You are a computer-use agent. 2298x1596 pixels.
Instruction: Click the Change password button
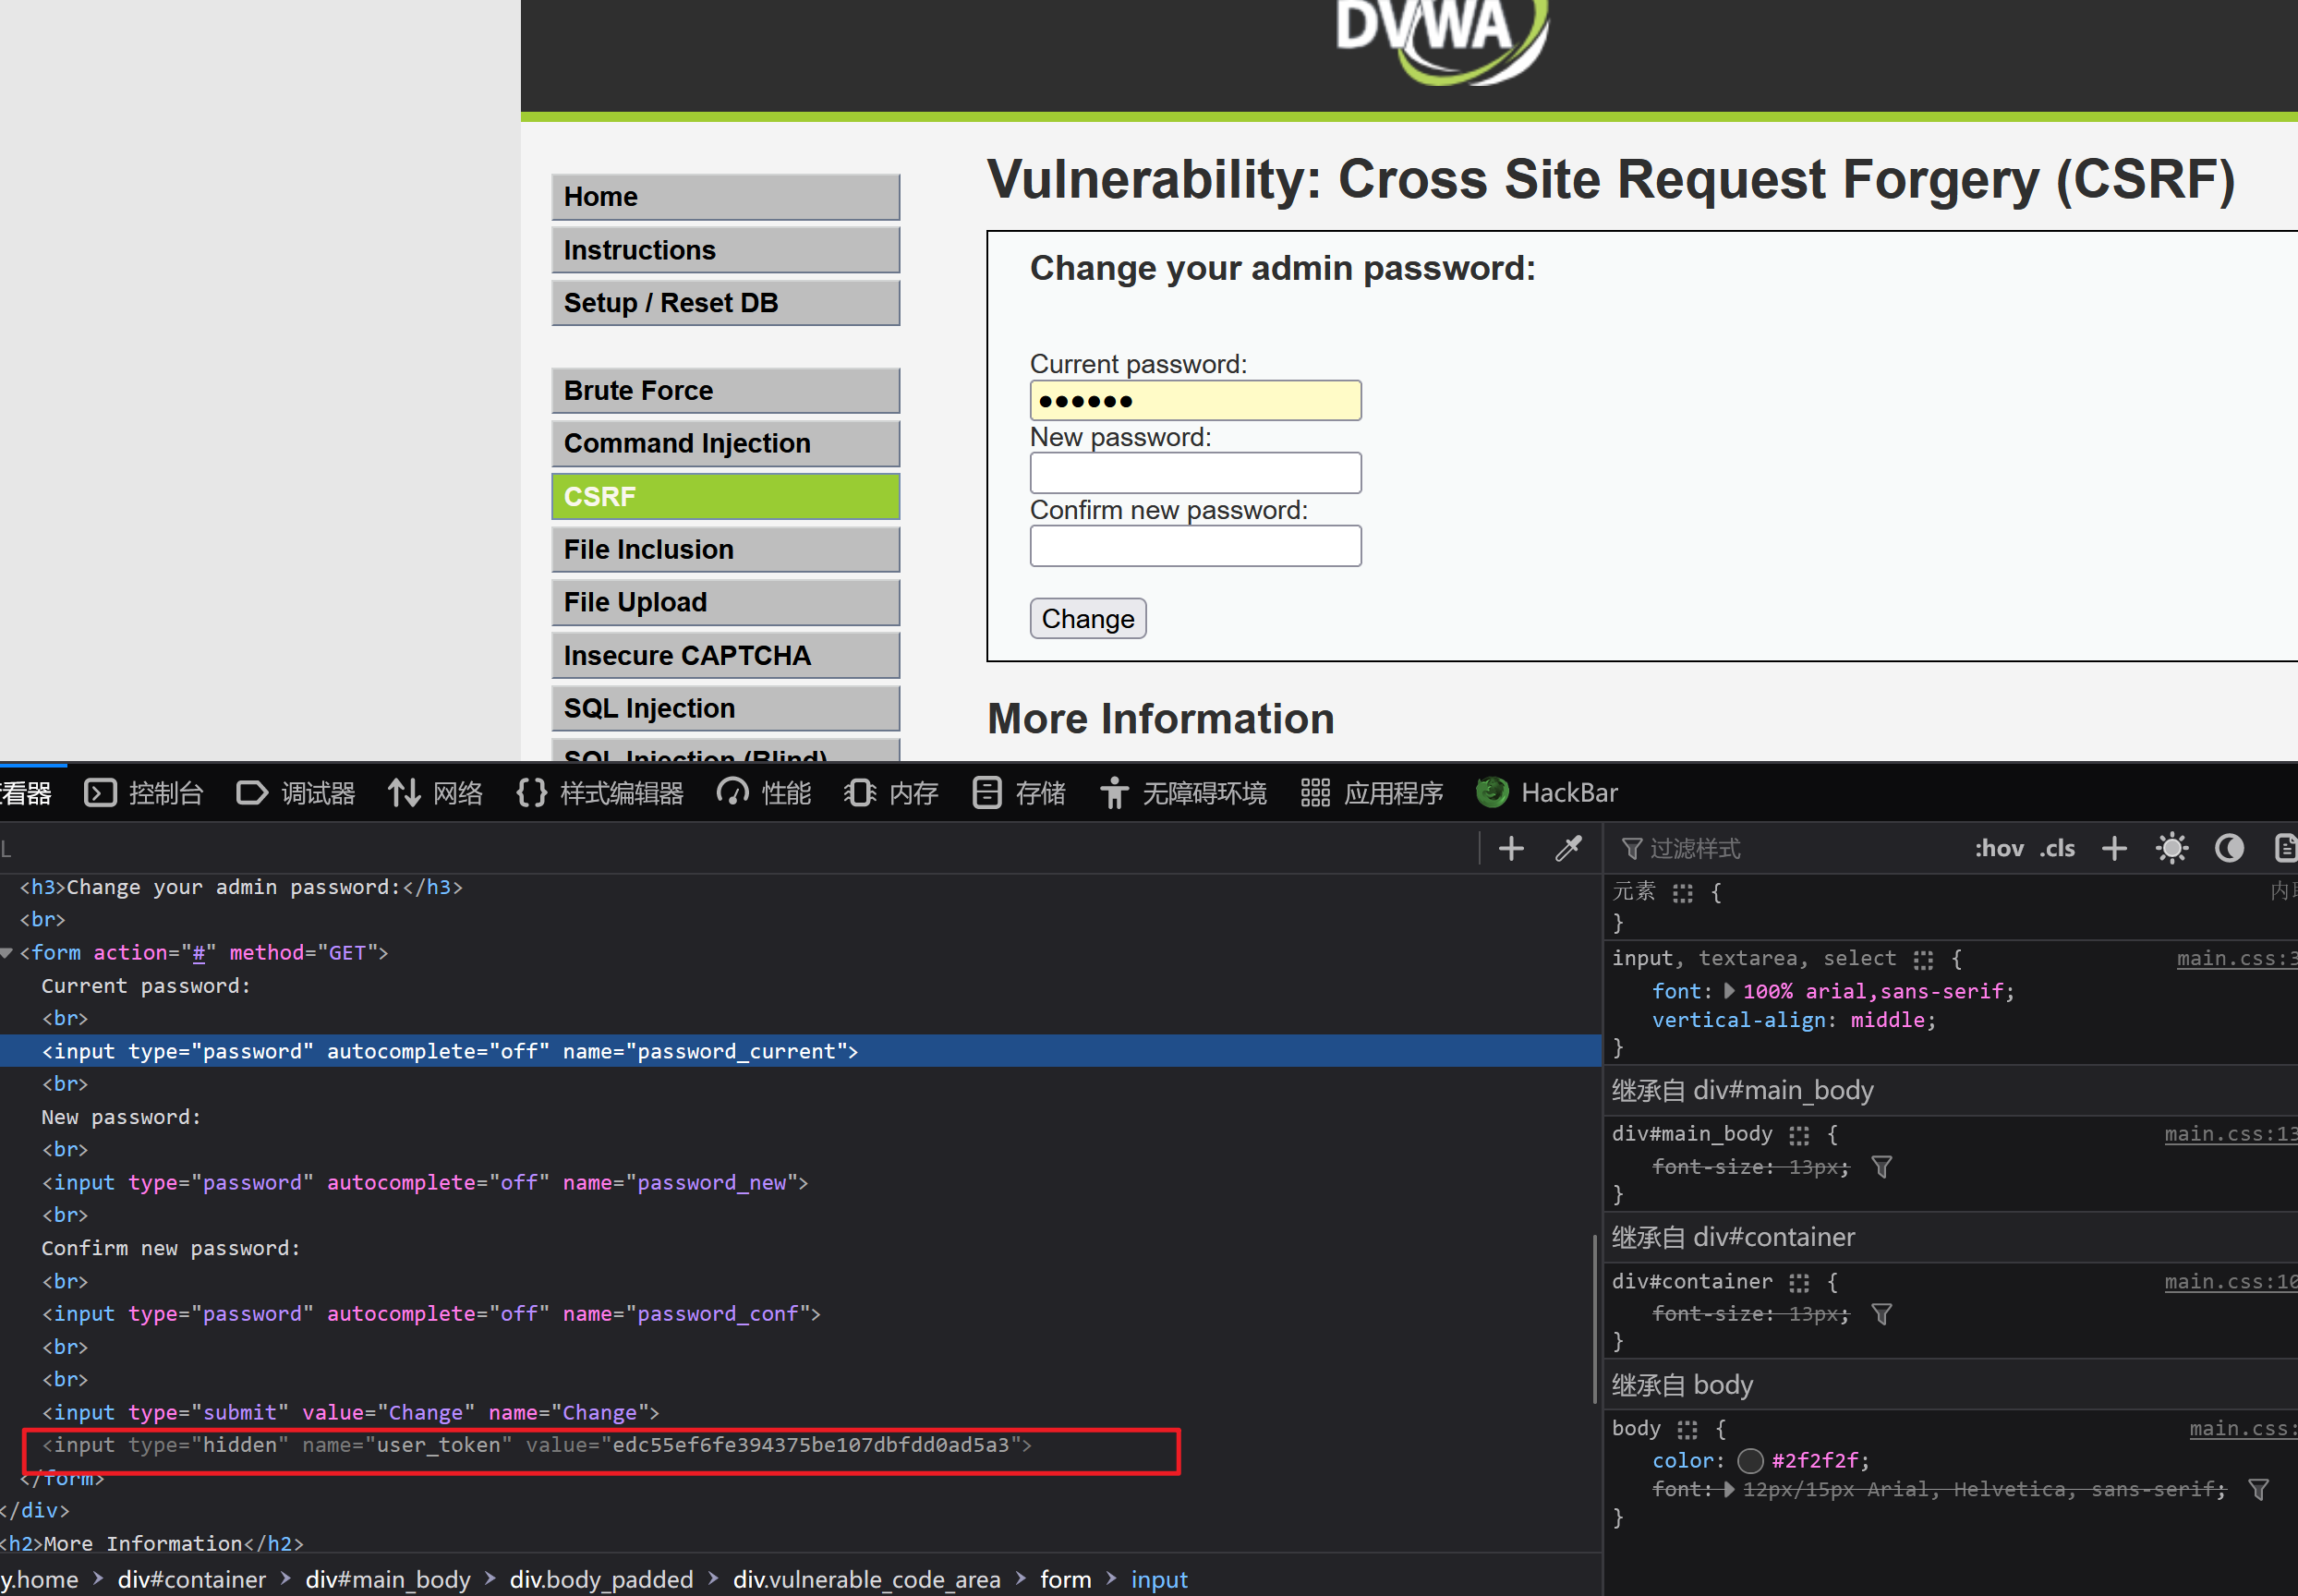point(1088,616)
